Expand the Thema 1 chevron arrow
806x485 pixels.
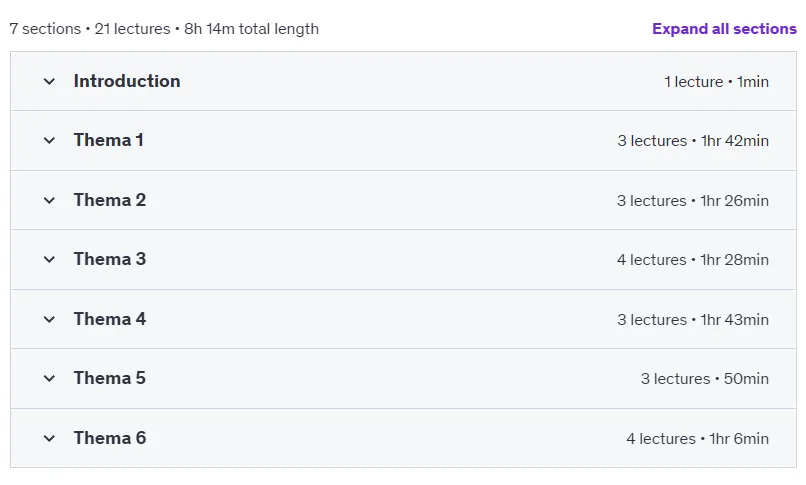(49, 140)
